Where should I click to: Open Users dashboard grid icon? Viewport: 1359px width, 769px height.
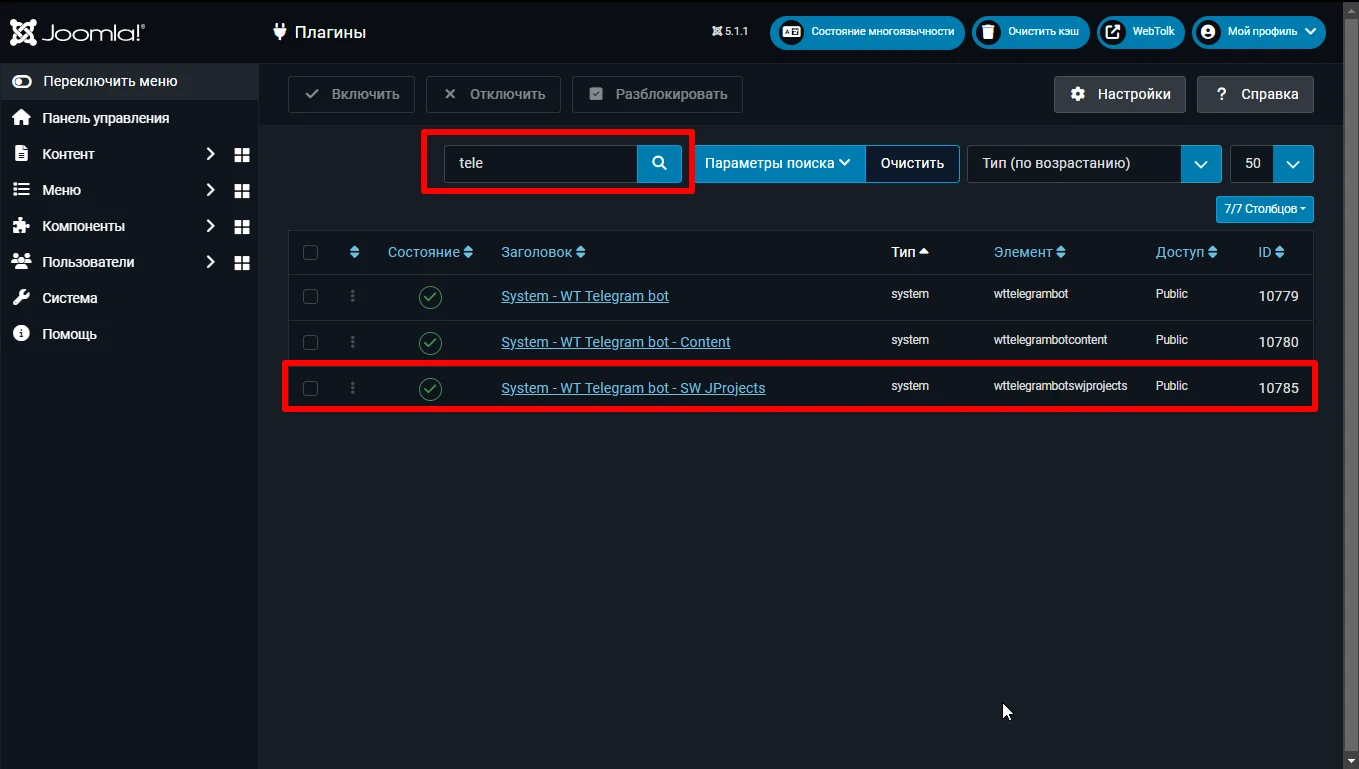click(241, 263)
